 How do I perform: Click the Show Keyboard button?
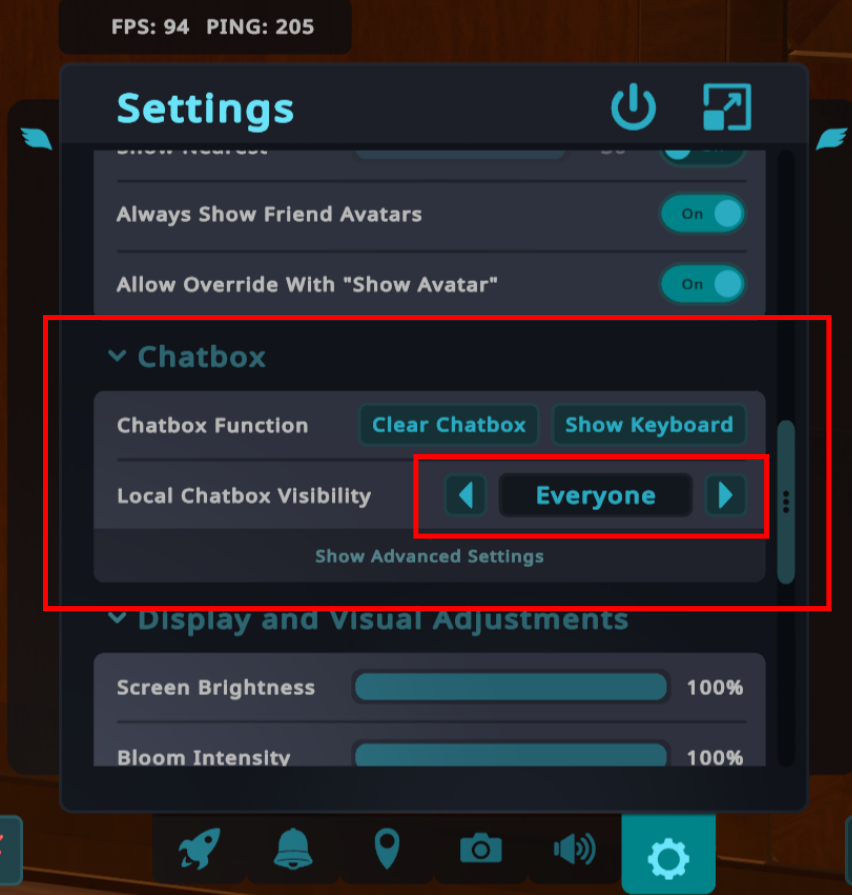(649, 425)
